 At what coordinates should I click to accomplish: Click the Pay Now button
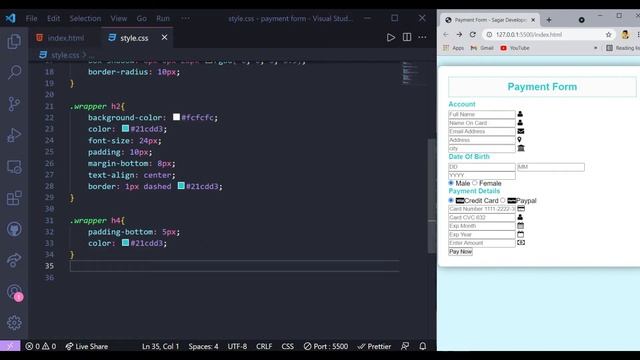click(460, 252)
